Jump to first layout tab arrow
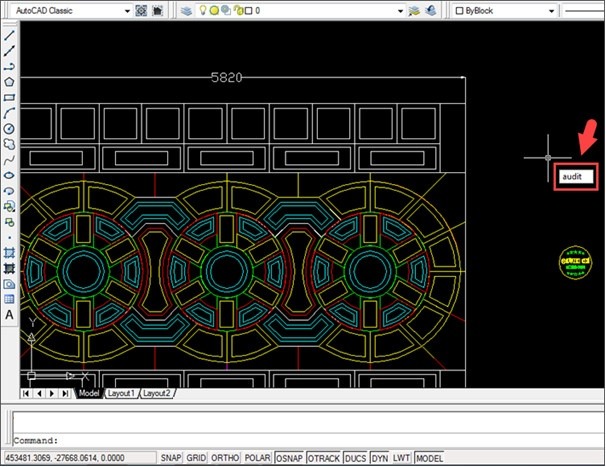The height and width of the screenshot is (467, 606). (26, 393)
